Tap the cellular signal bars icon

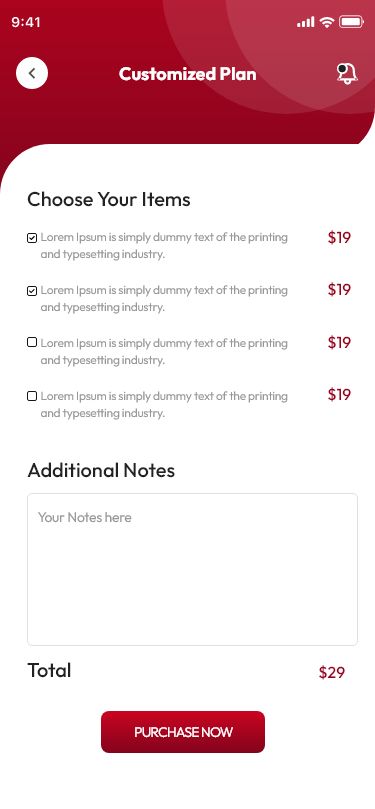tap(305, 22)
